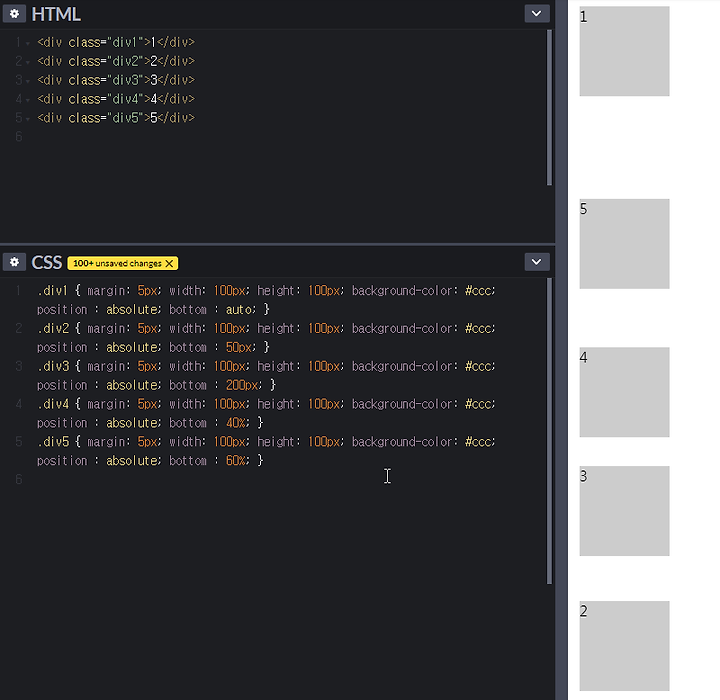This screenshot has width=720, height=700.
Task: Click the HTML panel title
Action: point(56,14)
